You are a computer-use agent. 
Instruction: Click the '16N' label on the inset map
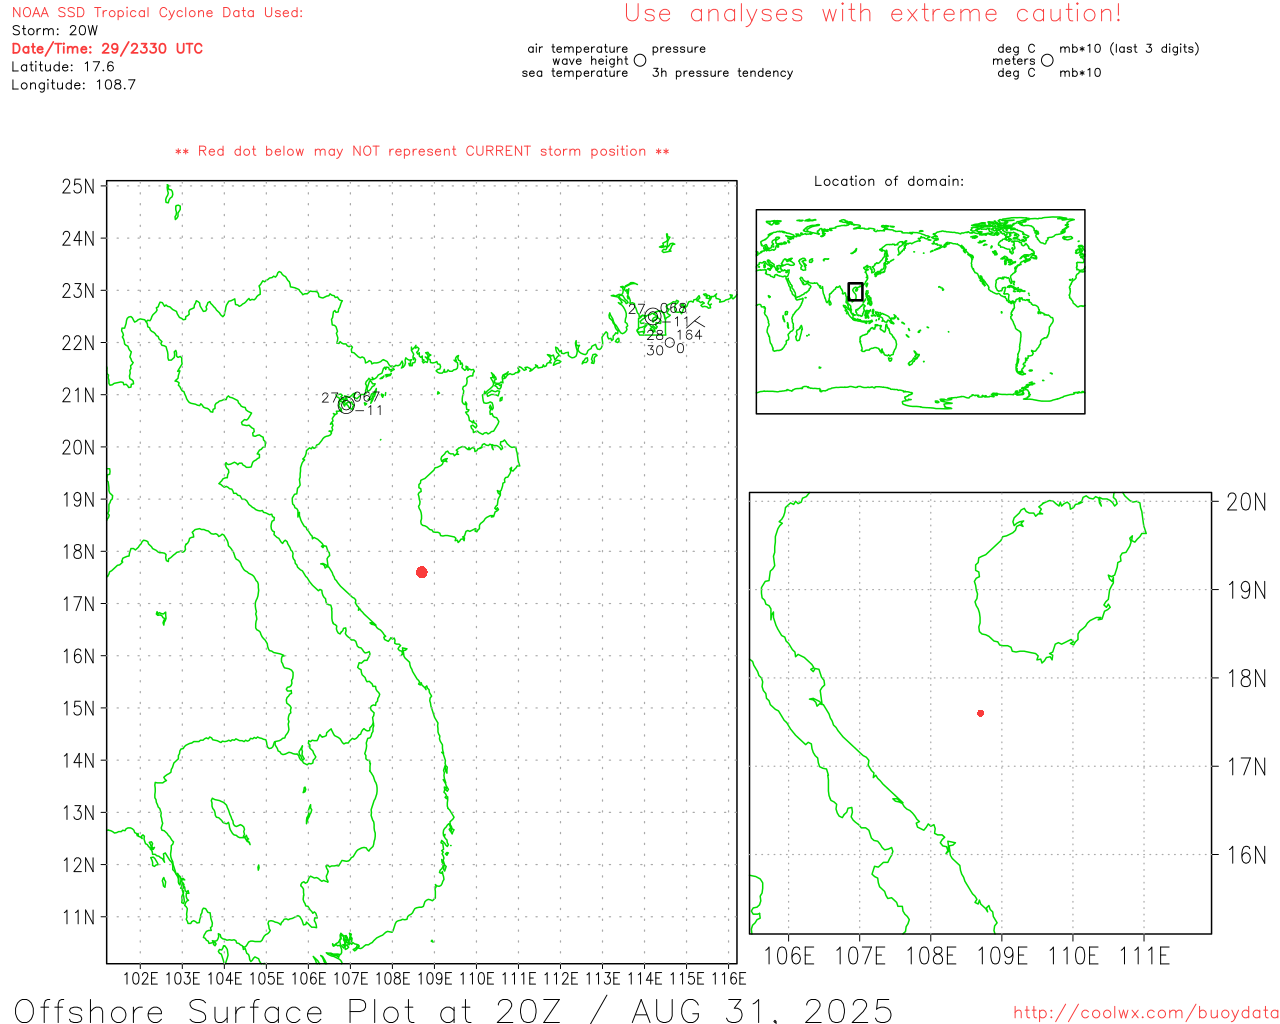[x=1246, y=855]
